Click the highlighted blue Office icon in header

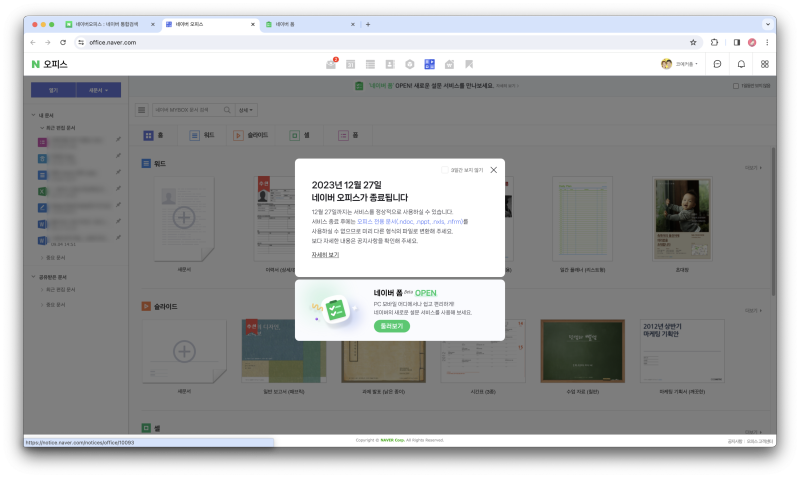click(430, 64)
